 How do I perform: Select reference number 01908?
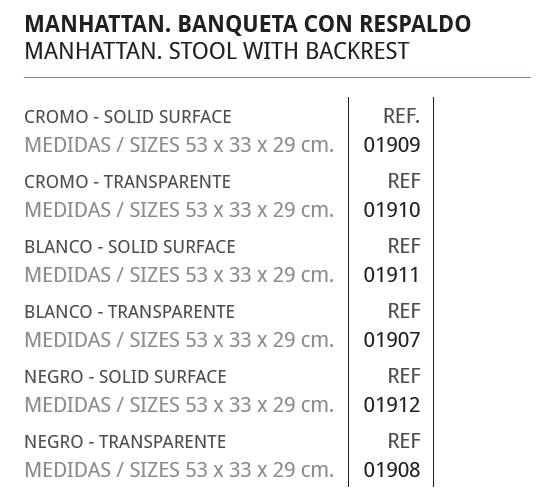(x=392, y=470)
